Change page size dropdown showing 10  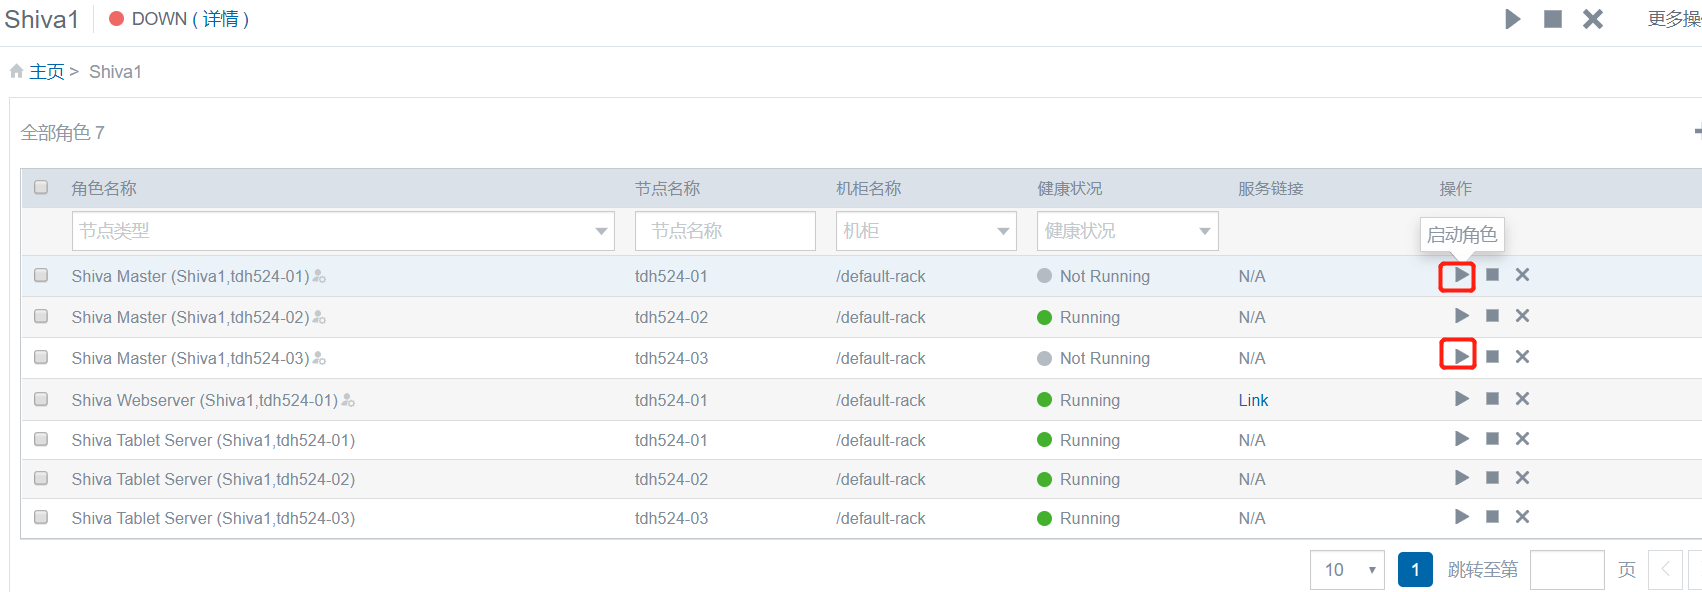(1346, 570)
